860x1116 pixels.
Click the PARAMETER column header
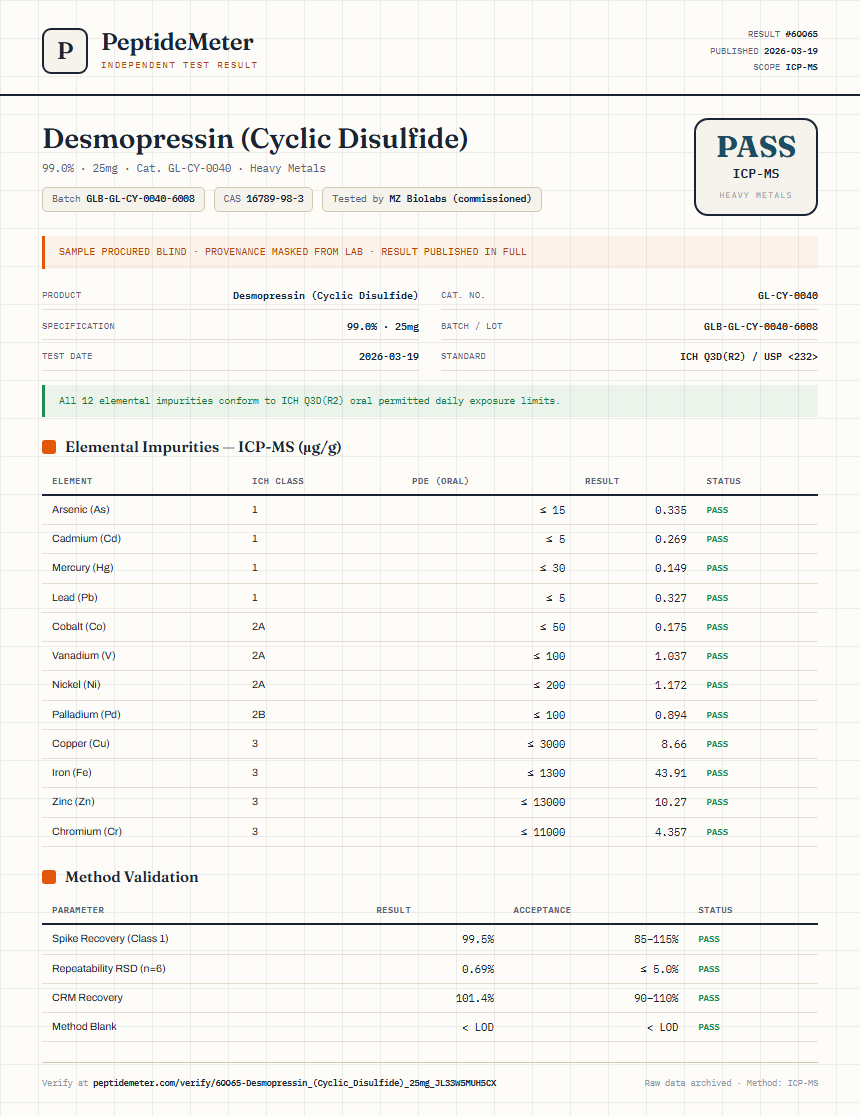click(x=78, y=910)
